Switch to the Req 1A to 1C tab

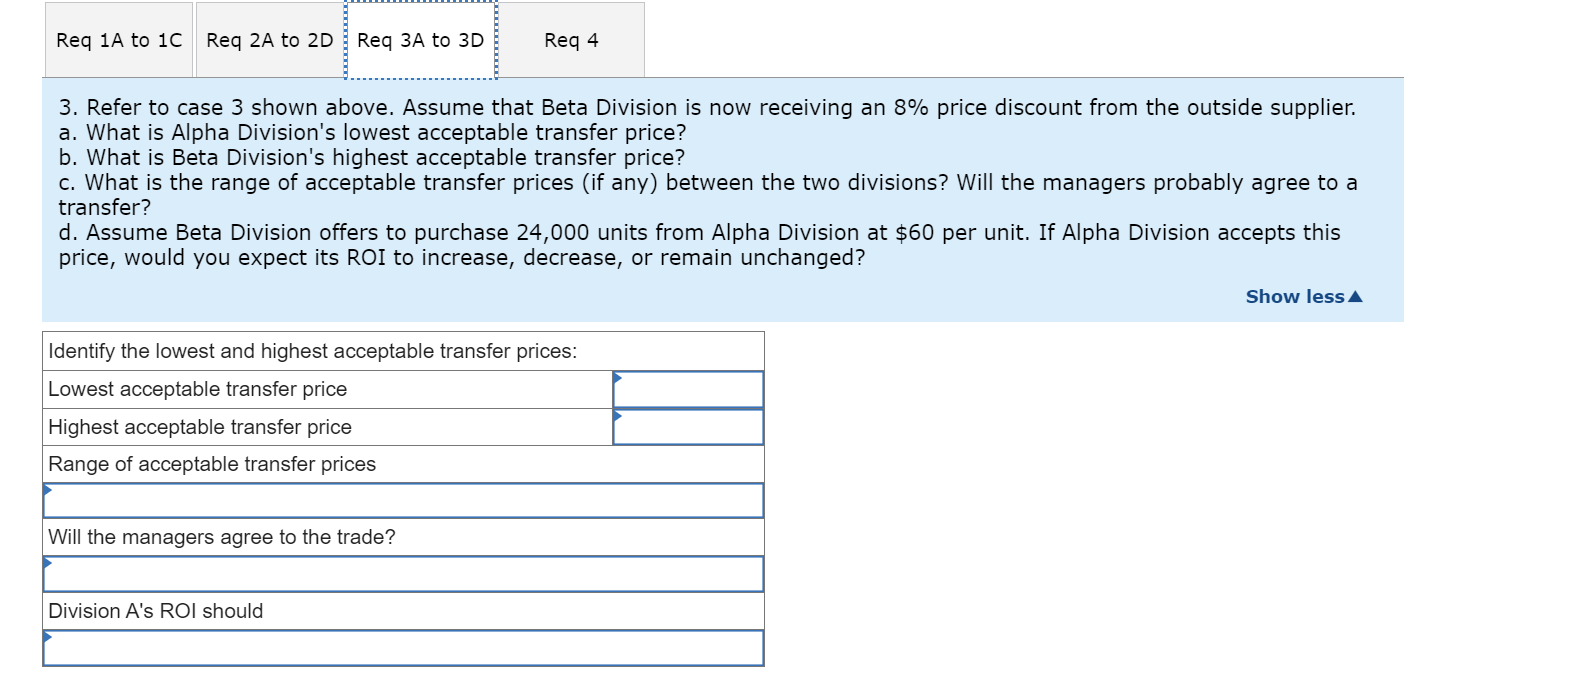point(117,40)
